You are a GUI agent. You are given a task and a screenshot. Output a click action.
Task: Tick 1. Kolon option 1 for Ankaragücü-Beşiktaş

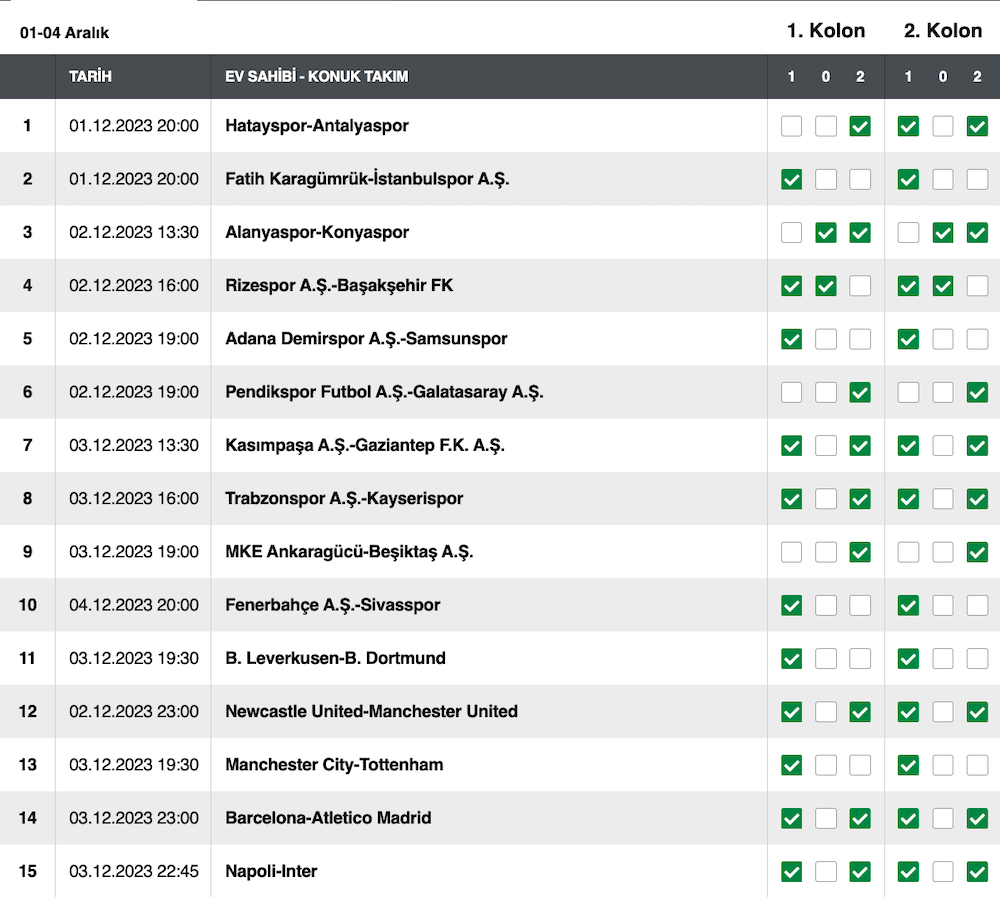click(x=791, y=552)
